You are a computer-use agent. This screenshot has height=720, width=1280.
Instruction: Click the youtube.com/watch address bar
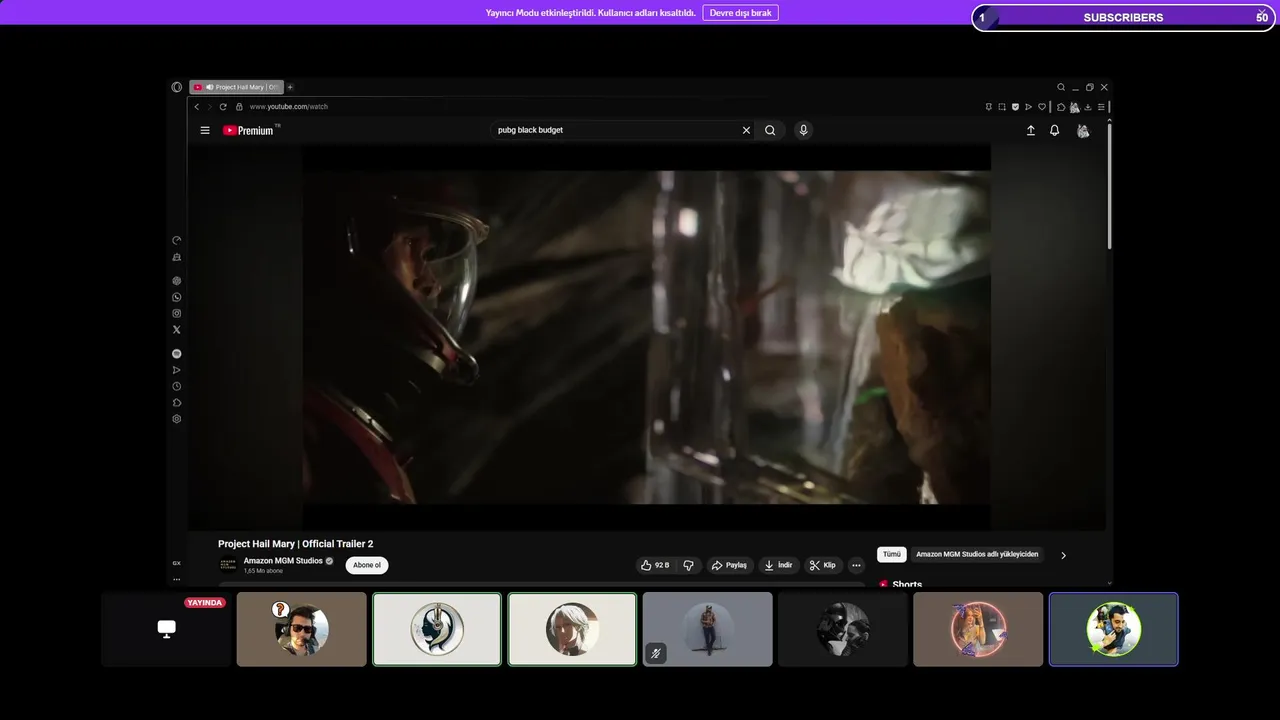coord(289,107)
